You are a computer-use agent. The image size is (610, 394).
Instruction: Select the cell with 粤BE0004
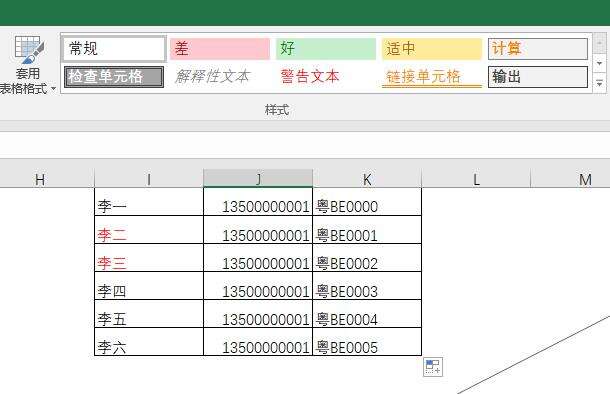coord(367,313)
